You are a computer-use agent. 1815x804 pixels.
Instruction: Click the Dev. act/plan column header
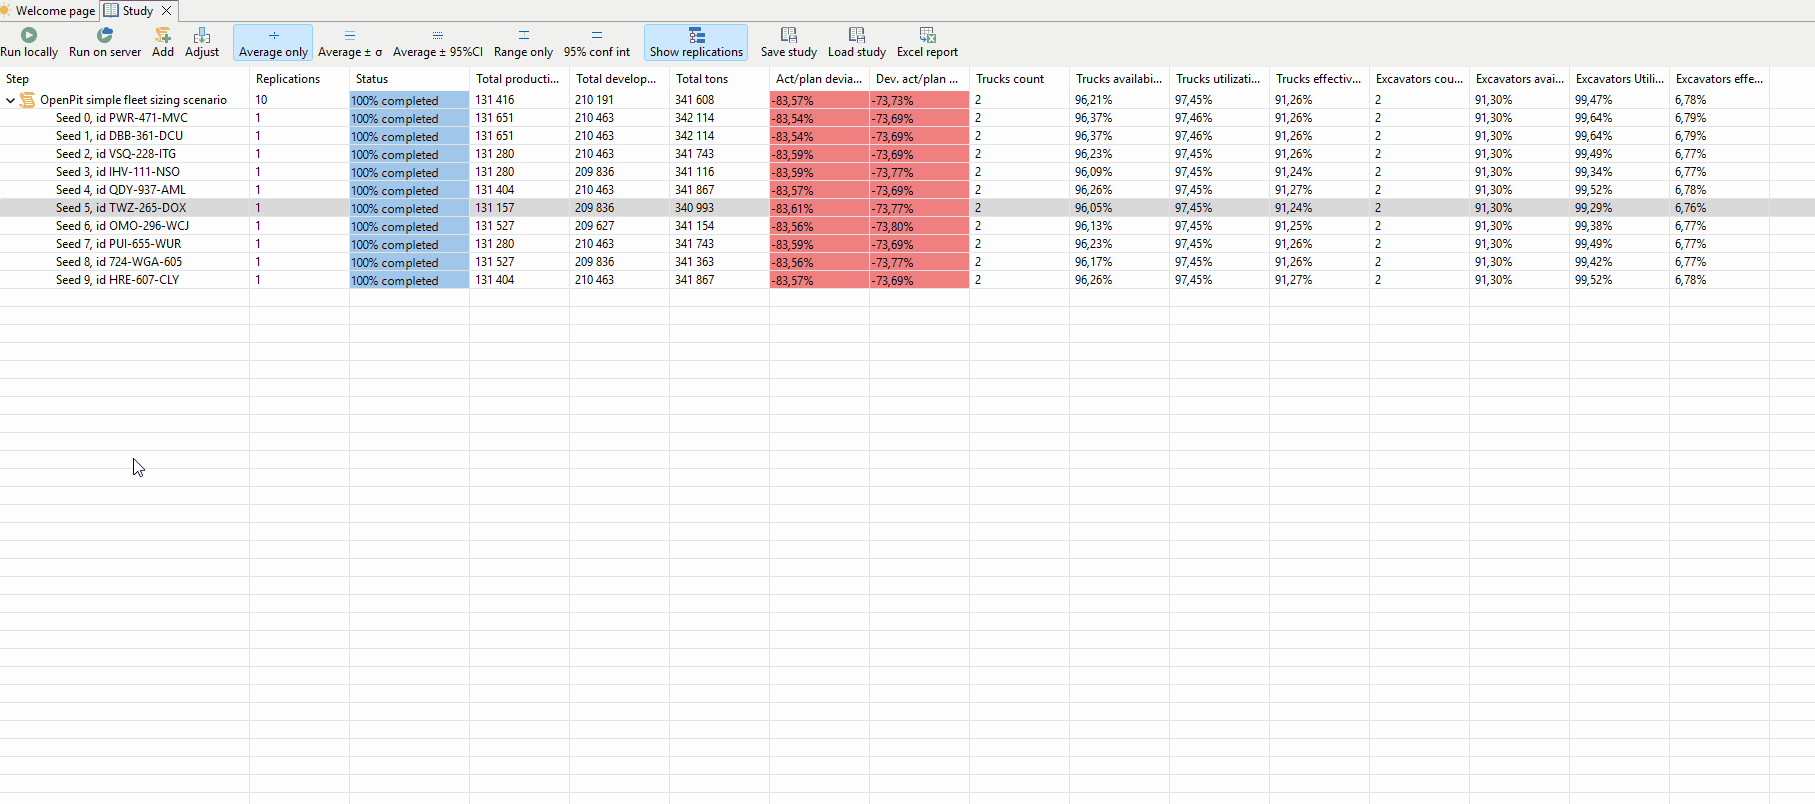coord(919,79)
